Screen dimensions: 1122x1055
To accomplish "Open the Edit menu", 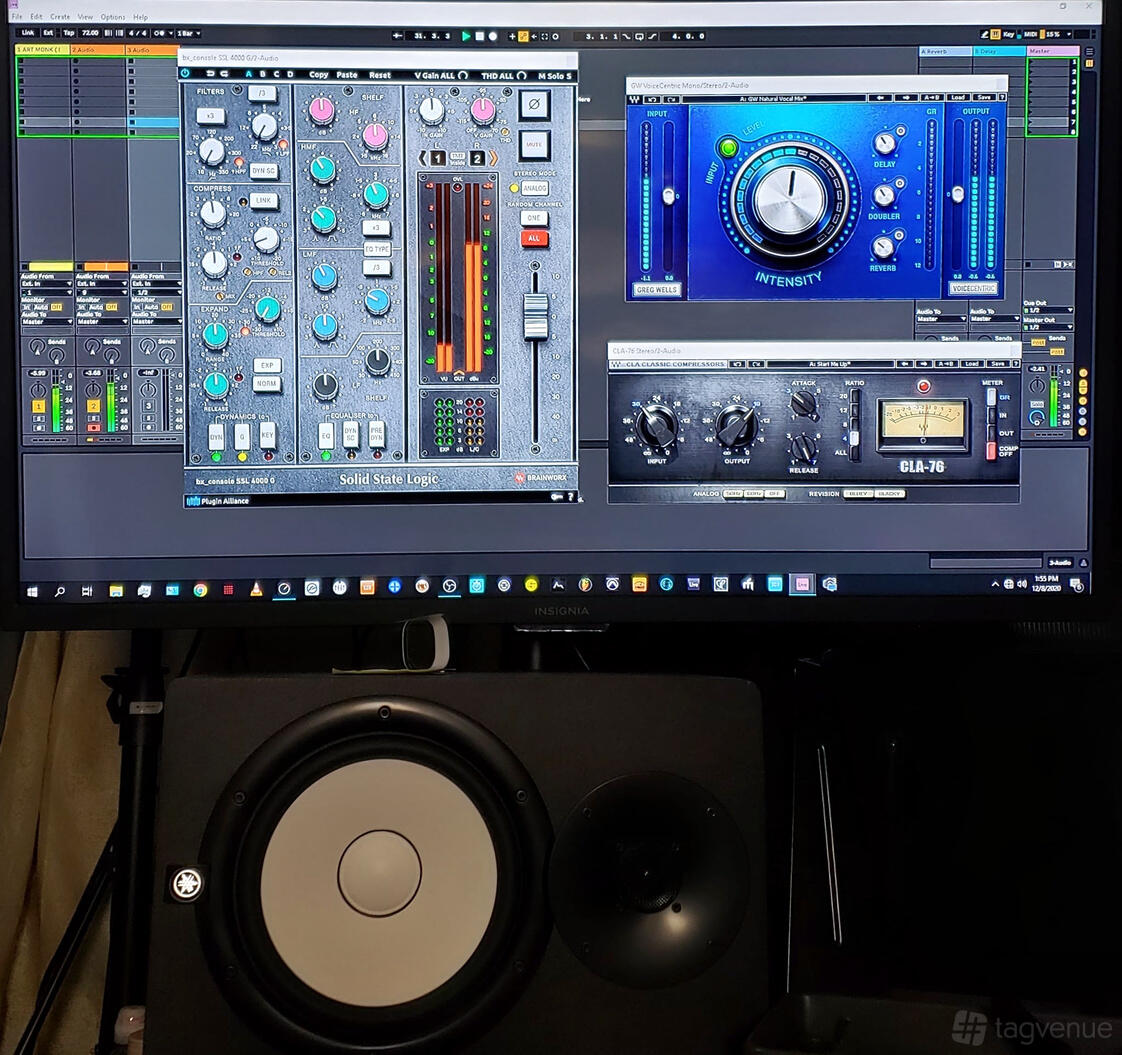I will click(x=36, y=16).
